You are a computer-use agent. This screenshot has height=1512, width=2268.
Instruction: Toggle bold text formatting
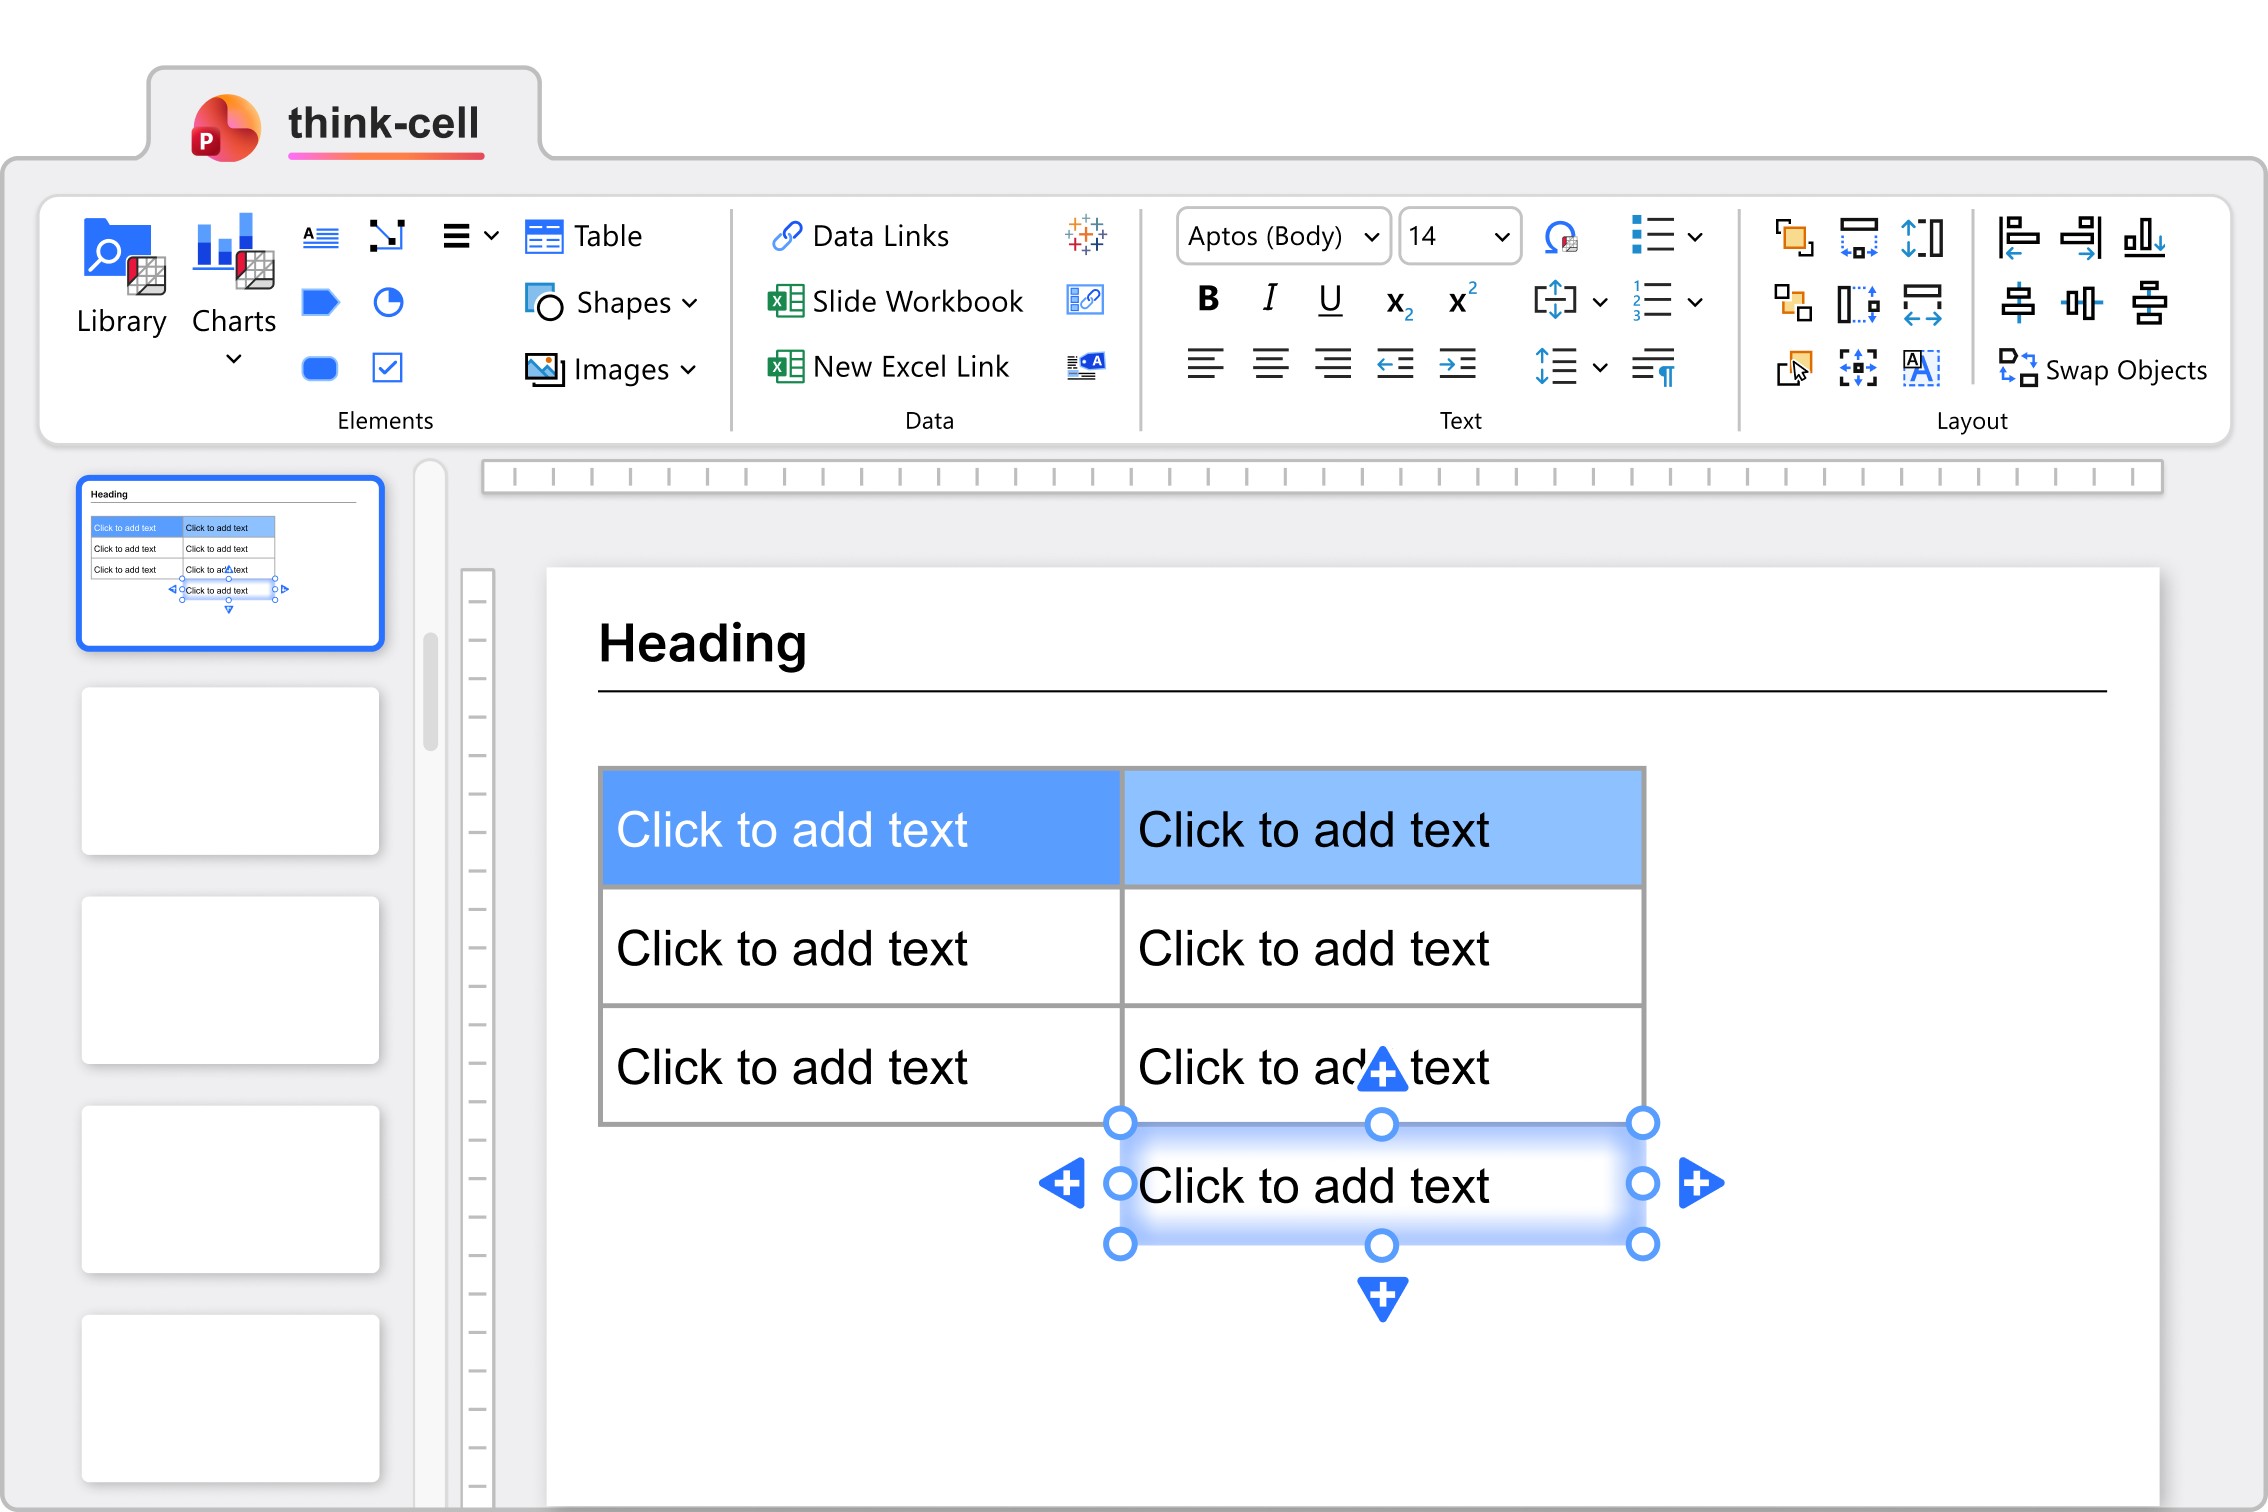point(1208,299)
